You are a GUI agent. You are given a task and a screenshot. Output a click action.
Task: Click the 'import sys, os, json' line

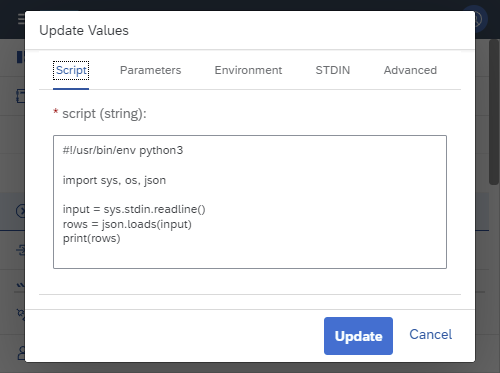114,180
